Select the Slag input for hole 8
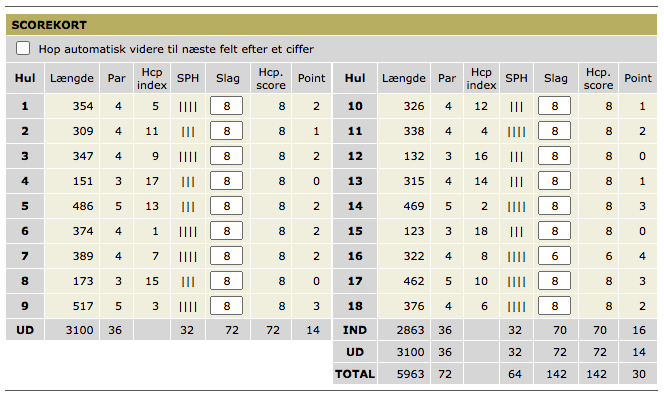Viewport: 664px width, 397px height. pyautogui.click(x=227, y=281)
